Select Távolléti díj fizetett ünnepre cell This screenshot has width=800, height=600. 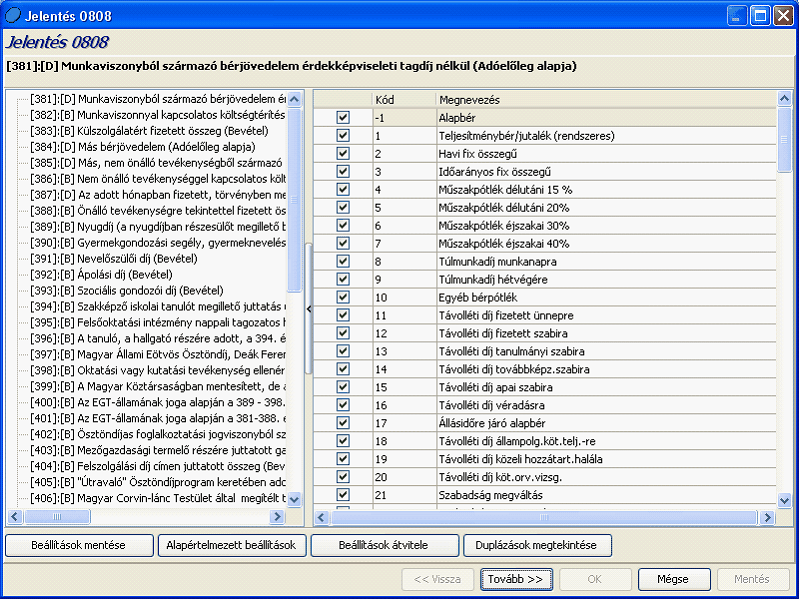pos(606,315)
